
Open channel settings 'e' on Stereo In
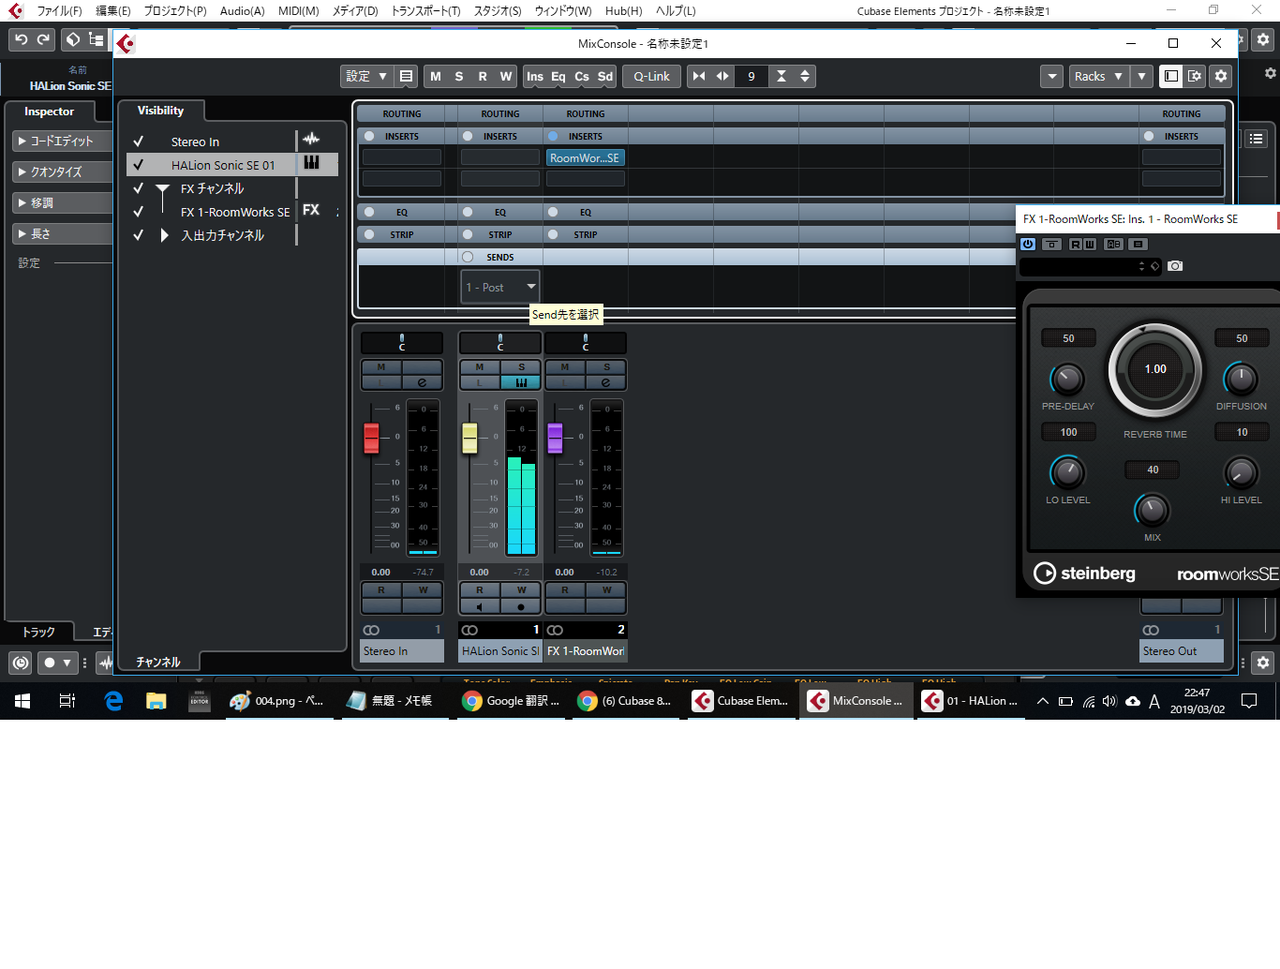422,382
